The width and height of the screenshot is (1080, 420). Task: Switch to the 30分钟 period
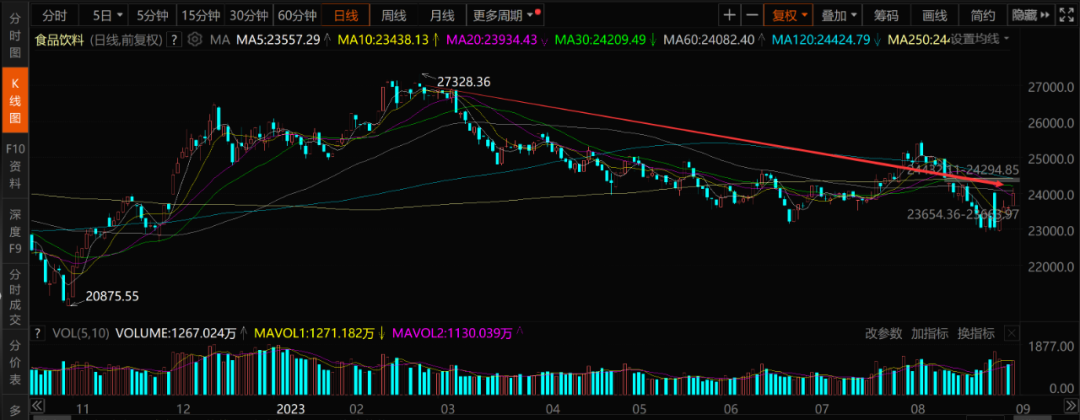[x=249, y=15]
